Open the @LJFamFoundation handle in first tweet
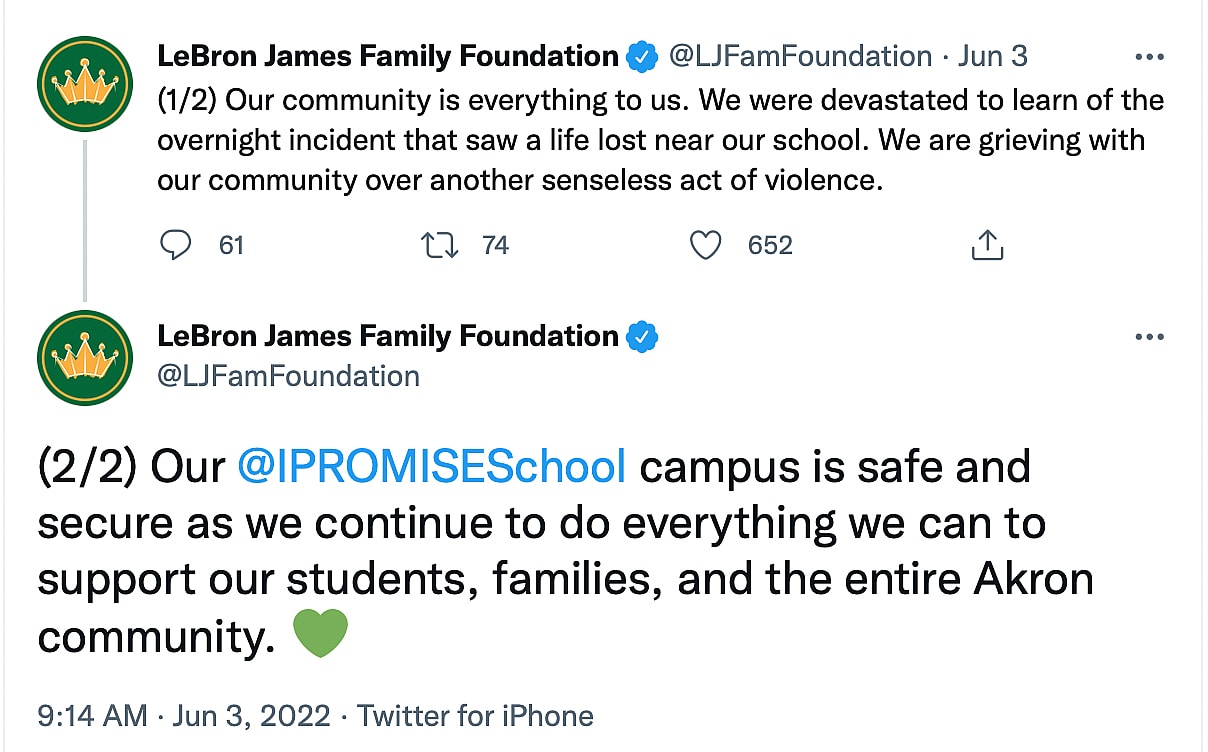This screenshot has height=752, width=1208. (x=800, y=56)
